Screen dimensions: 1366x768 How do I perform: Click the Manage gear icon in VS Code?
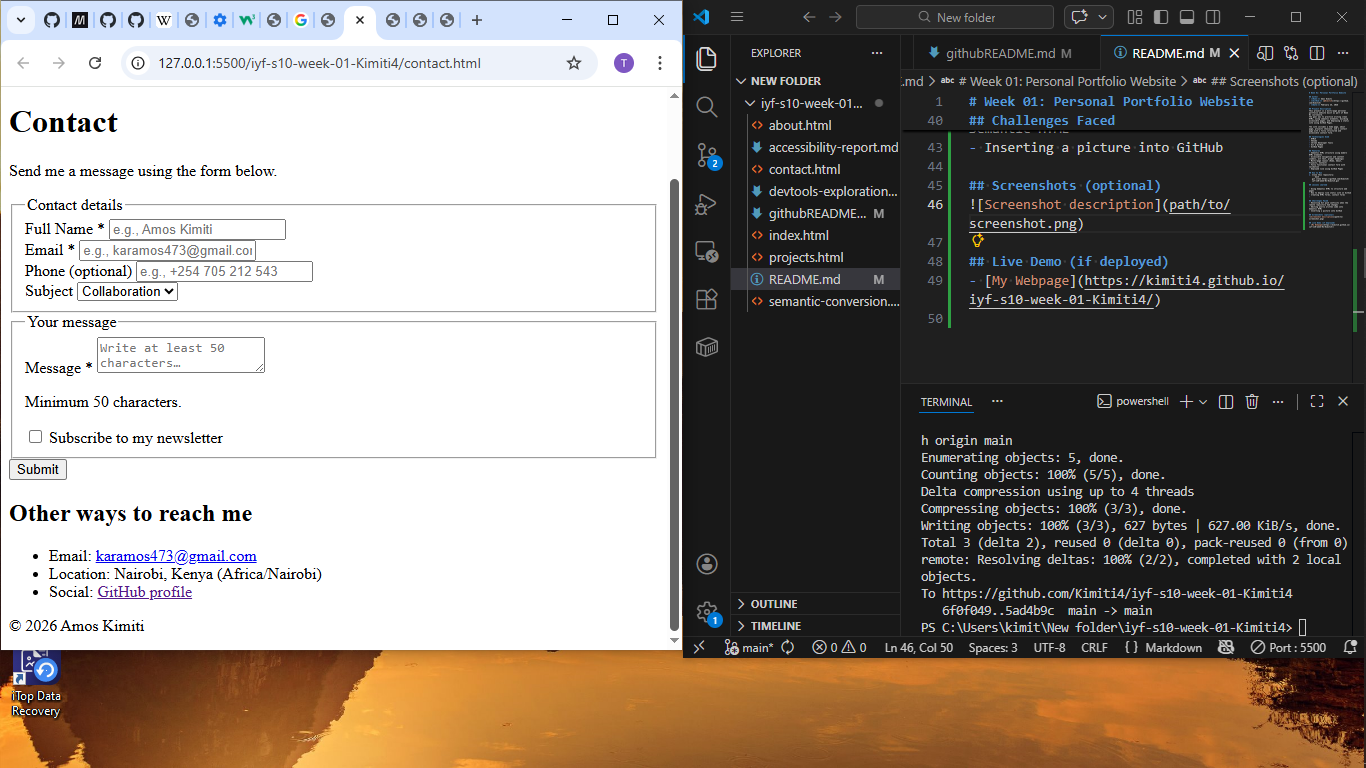707,611
